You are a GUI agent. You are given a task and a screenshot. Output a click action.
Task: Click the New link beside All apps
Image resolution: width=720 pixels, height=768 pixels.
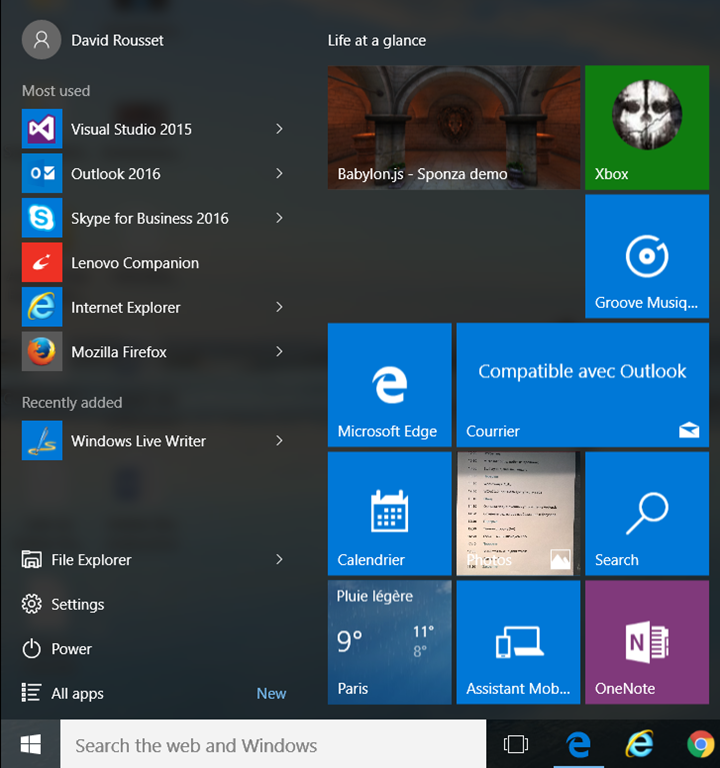pyautogui.click(x=271, y=694)
